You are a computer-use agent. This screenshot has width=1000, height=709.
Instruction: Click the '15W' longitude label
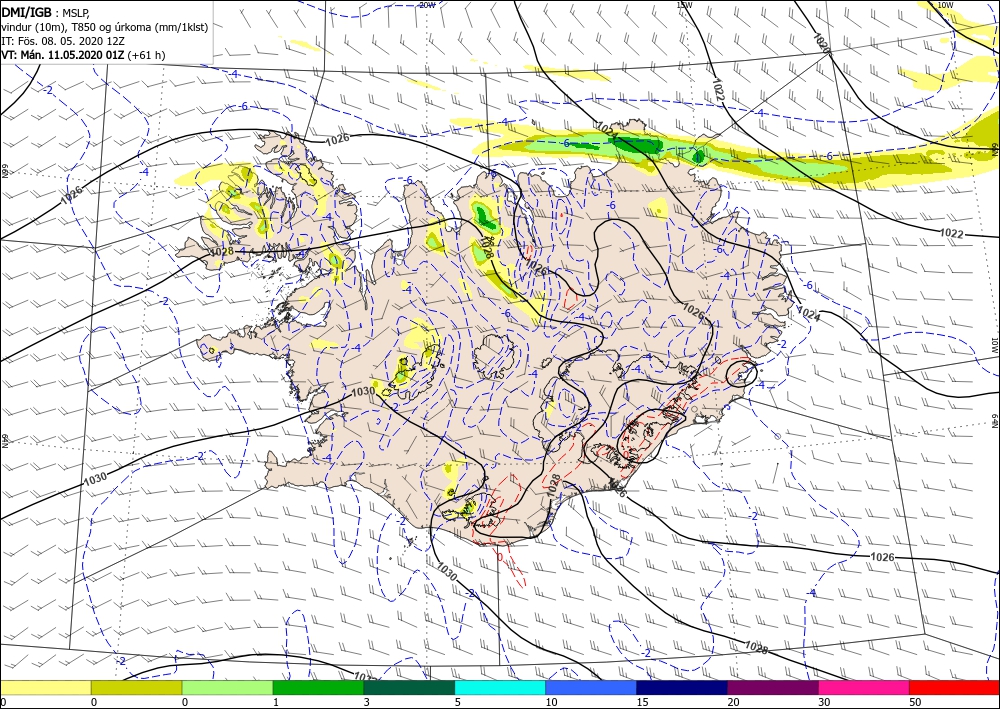click(684, 5)
